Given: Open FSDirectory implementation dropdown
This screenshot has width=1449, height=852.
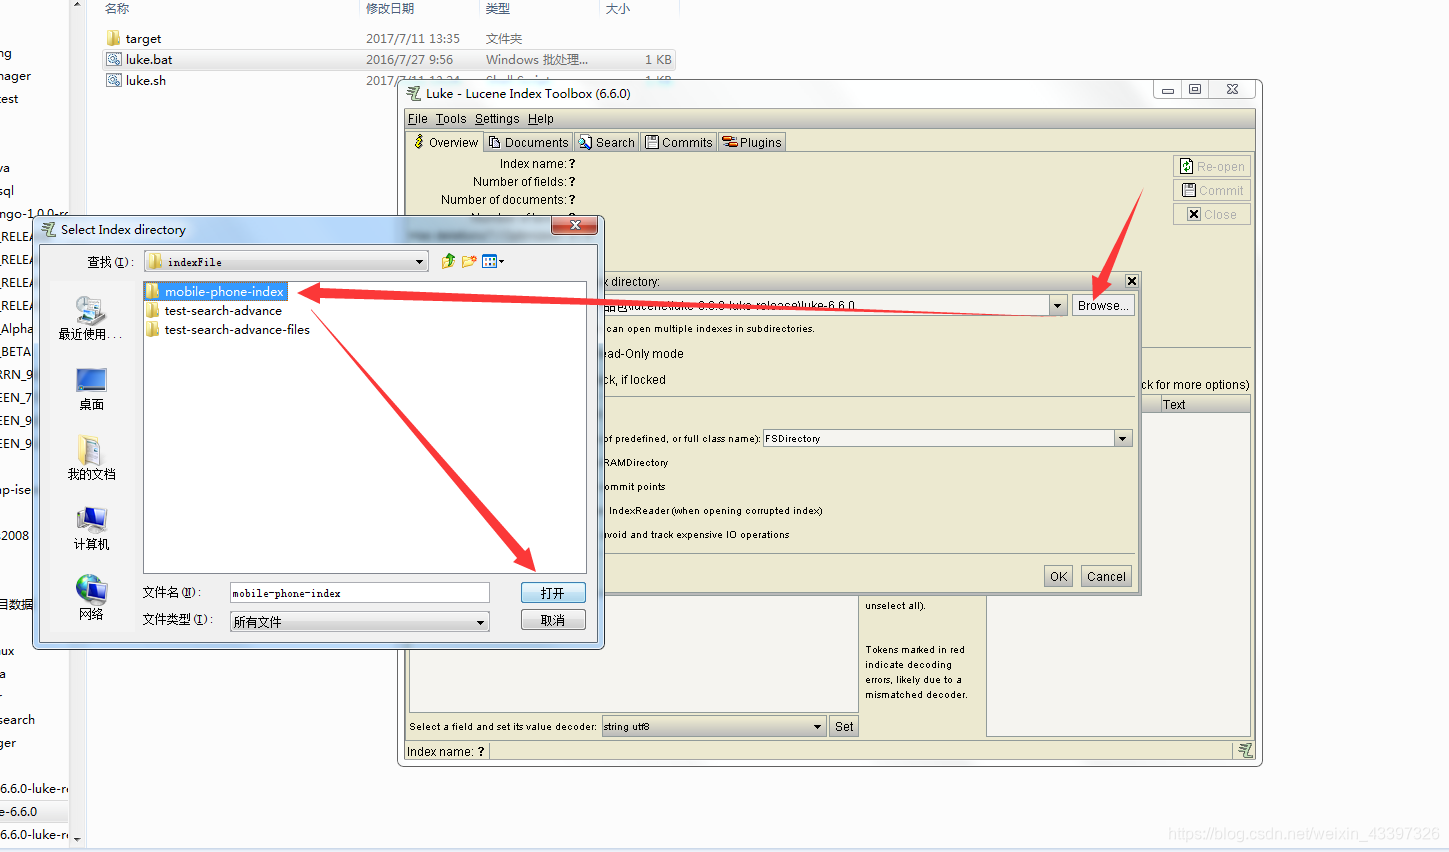Looking at the screenshot, I should pos(1123,438).
